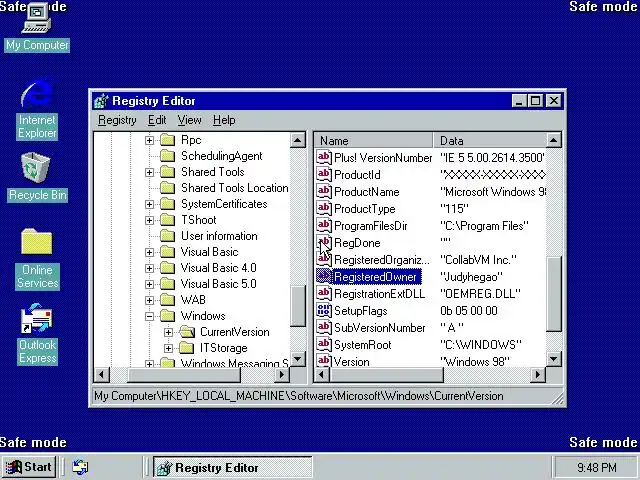Expand the Rpc key
The height and width of the screenshot is (480, 640).
tap(149, 140)
